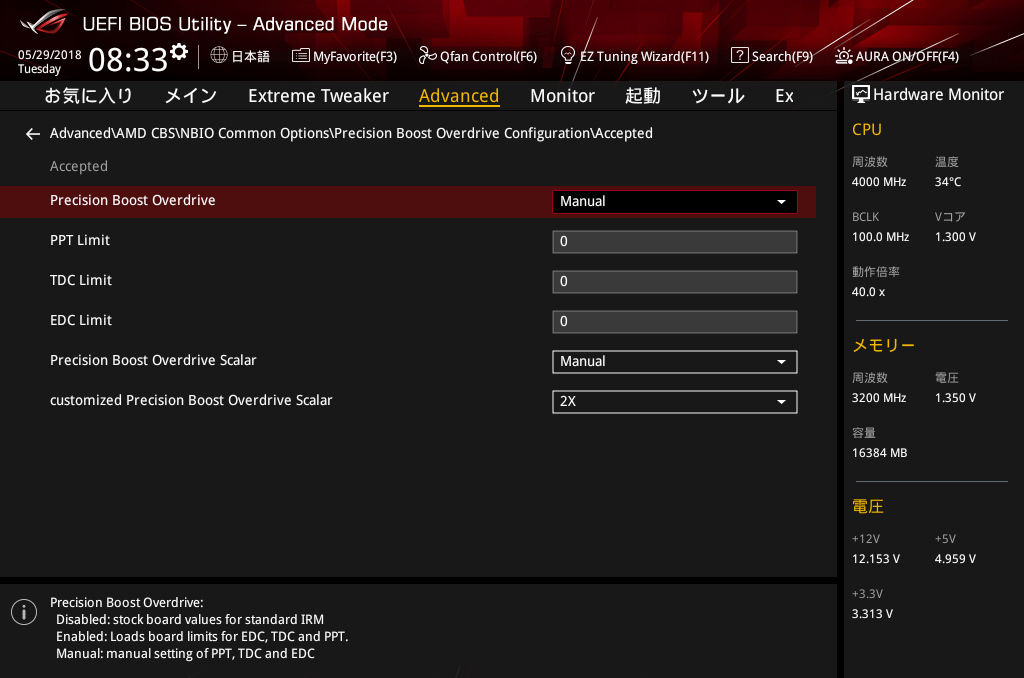Click the メモリー section heading
The width and height of the screenshot is (1024, 678).
point(884,345)
